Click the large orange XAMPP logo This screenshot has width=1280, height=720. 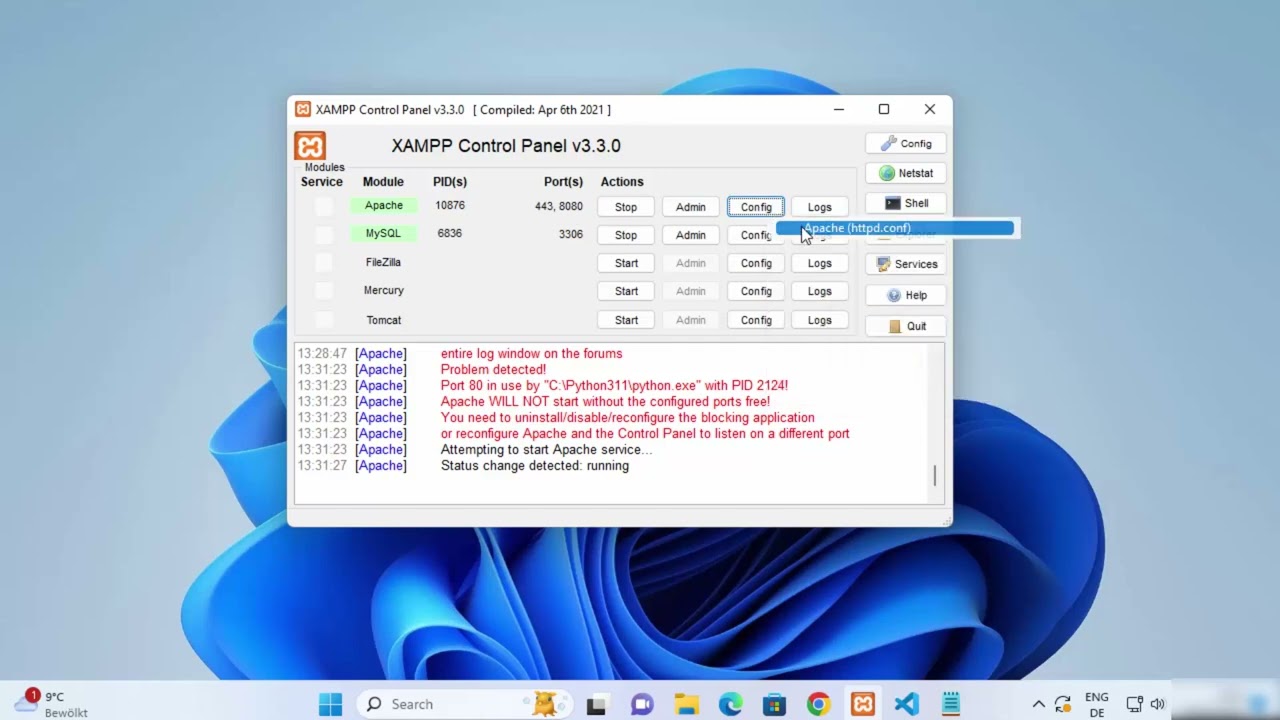310,146
